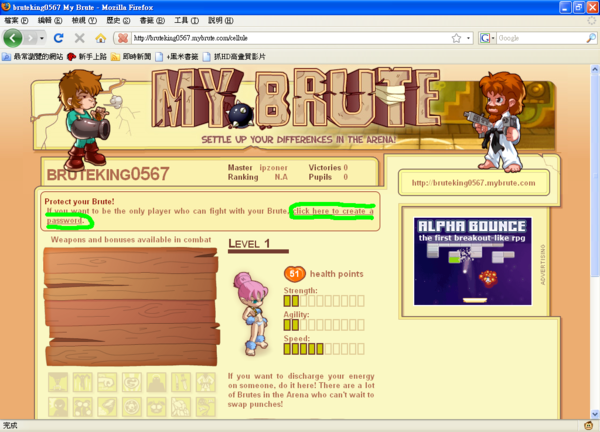
Task: Open the 抓HD高畫質影片 bookmark
Action: tap(234, 57)
